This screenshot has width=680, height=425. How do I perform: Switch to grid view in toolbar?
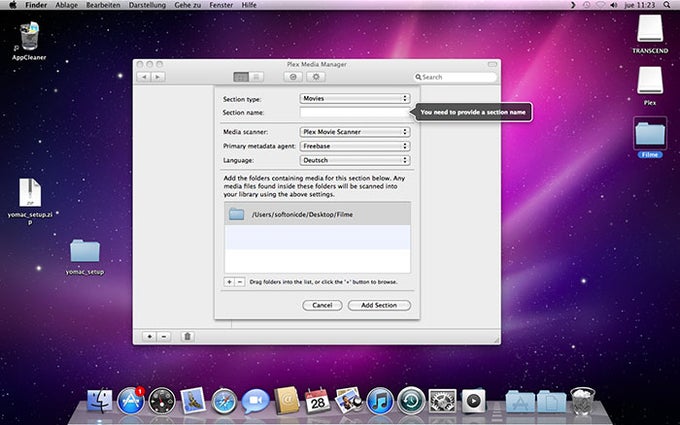(x=241, y=77)
